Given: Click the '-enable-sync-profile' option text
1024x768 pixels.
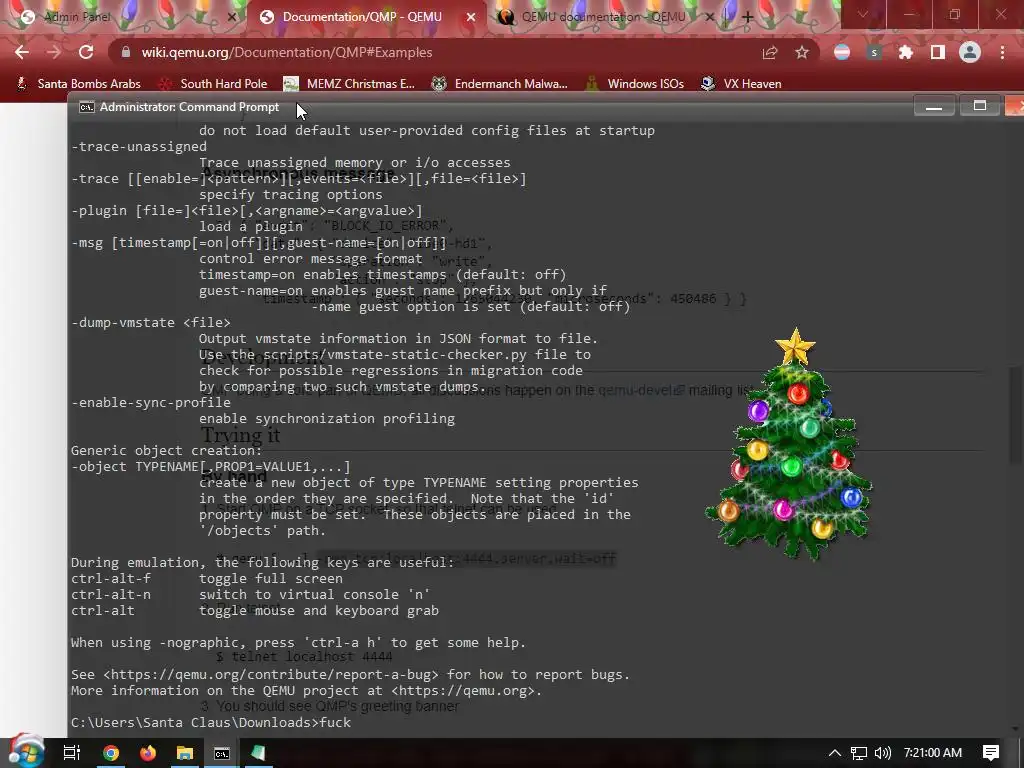Looking at the screenshot, I should click(x=151, y=402).
